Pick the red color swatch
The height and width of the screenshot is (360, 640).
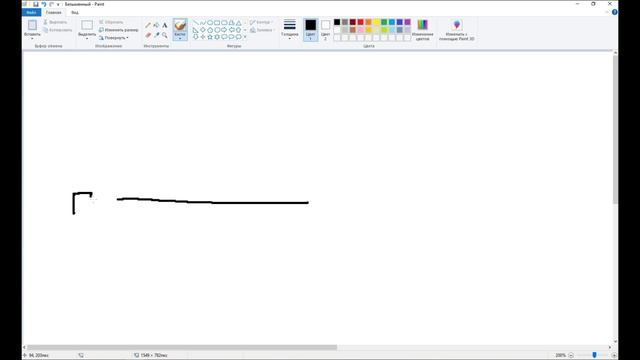360,22
